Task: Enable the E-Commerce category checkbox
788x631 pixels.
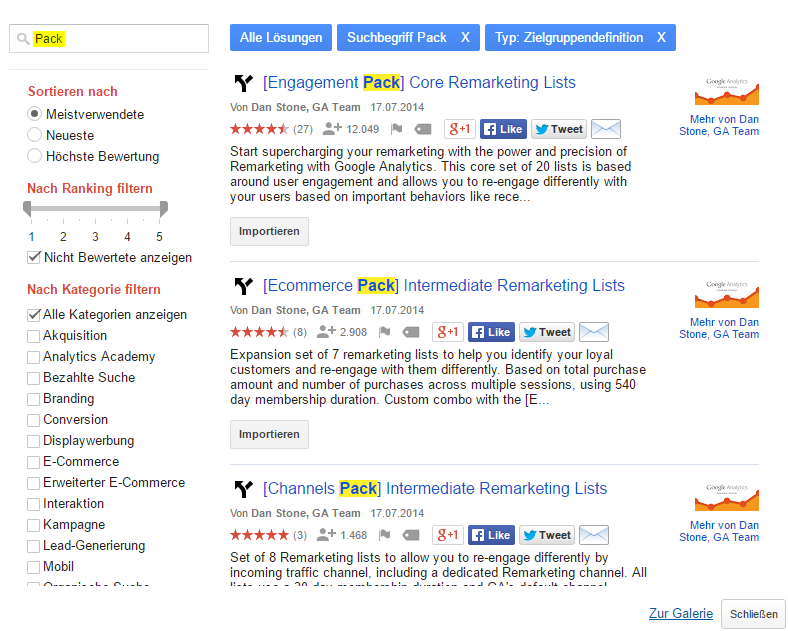Action: (x=33, y=462)
